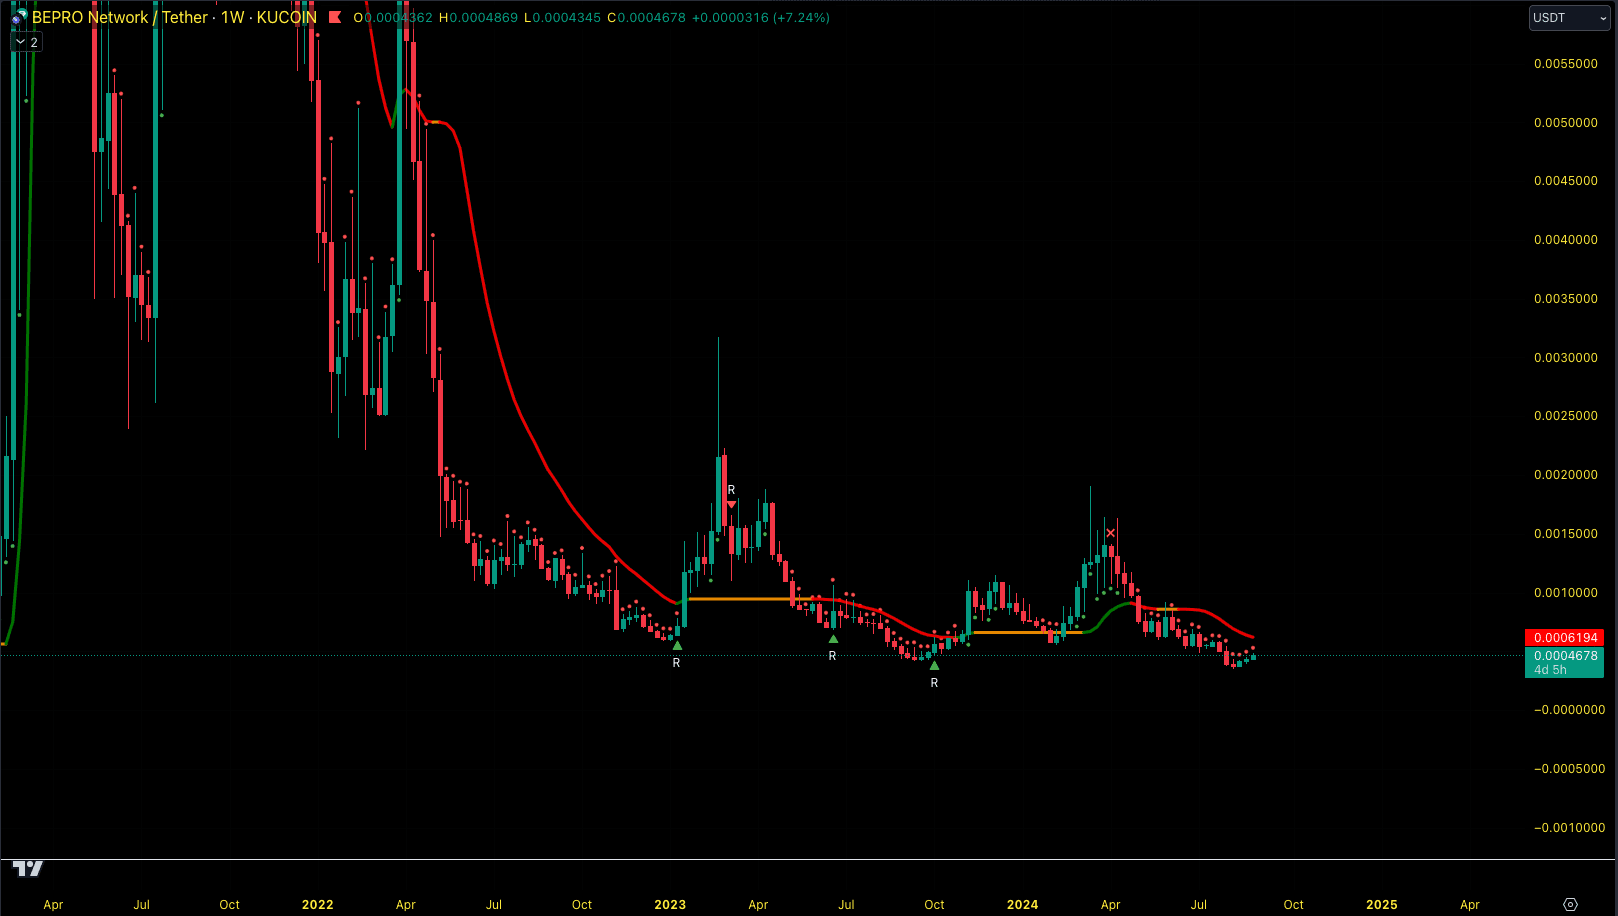Click the 2023 time axis label

670,904
